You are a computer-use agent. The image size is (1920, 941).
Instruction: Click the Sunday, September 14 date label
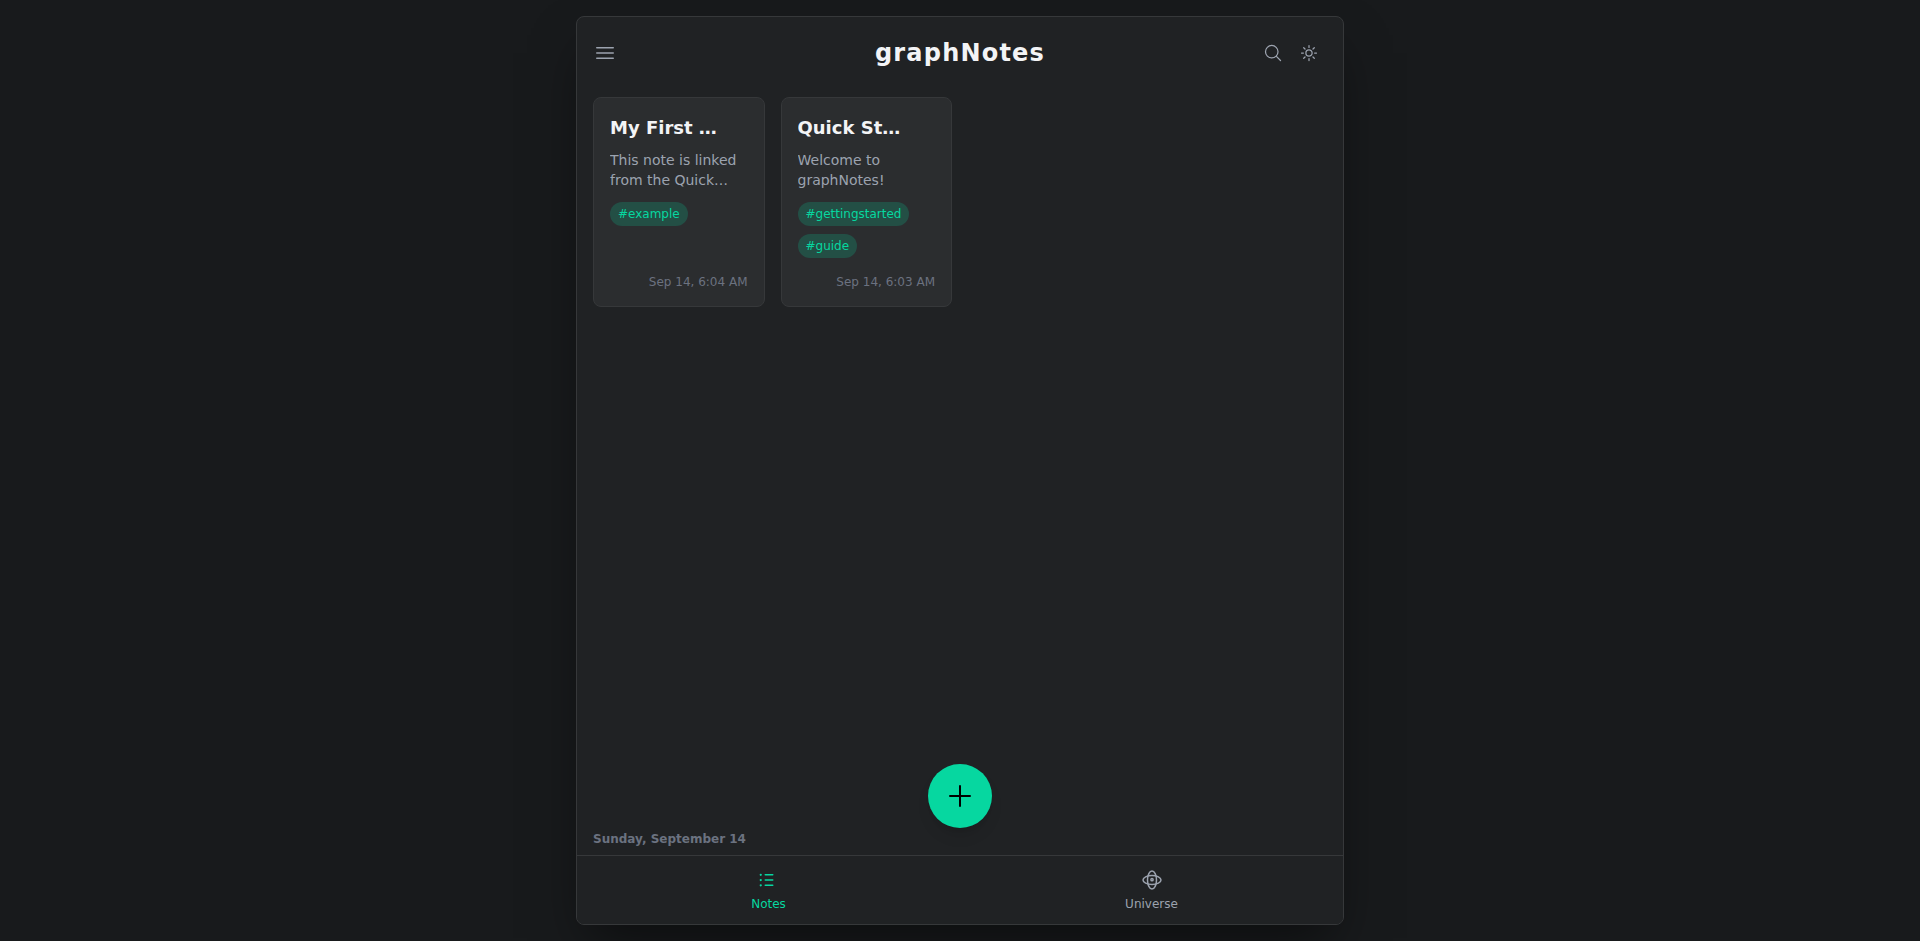pyautogui.click(x=669, y=839)
